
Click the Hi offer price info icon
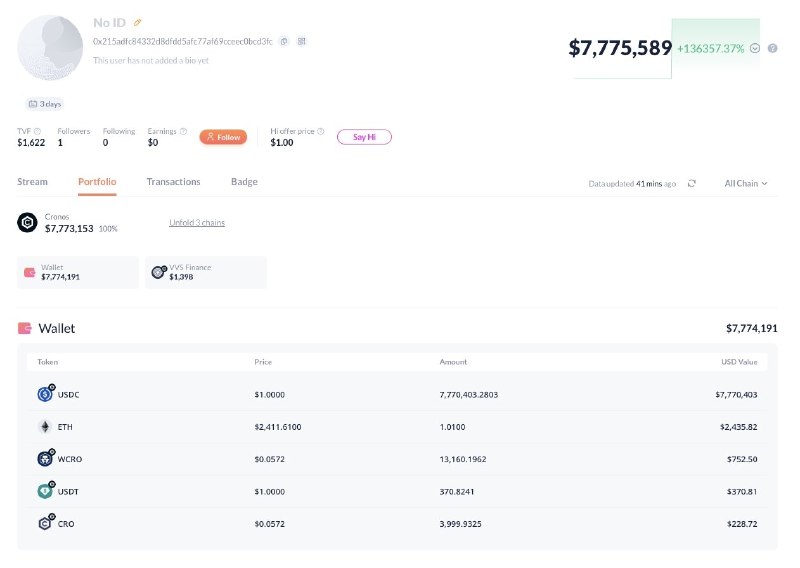[320, 131]
